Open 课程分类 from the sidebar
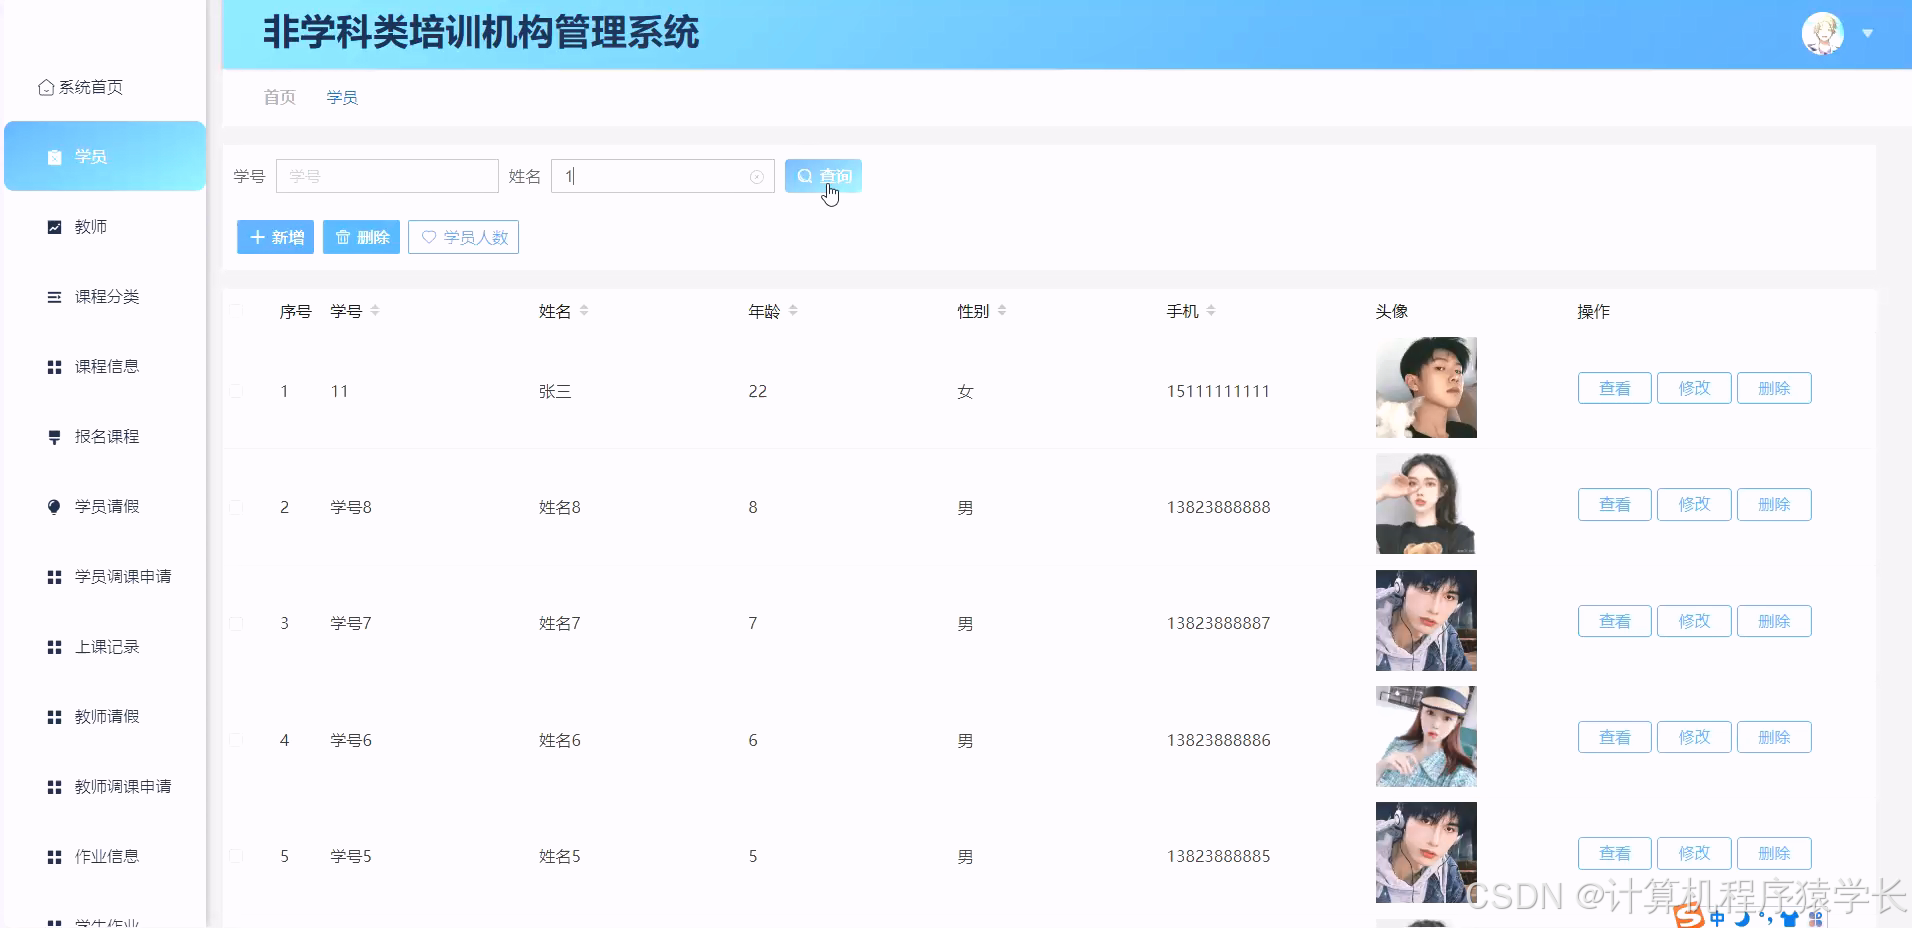 [x=53, y=296]
